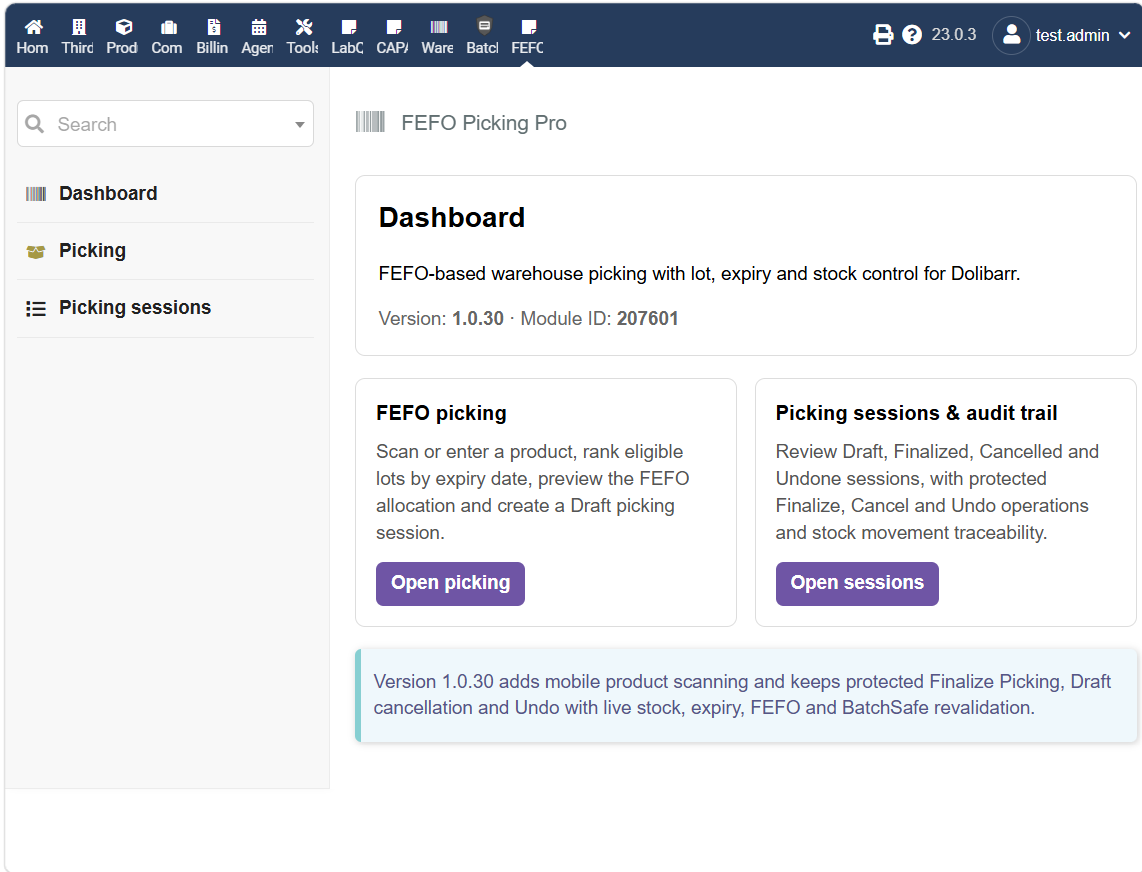Open the Agenda calendar icon
Viewport: 1142px width, 872px height.
(259, 28)
